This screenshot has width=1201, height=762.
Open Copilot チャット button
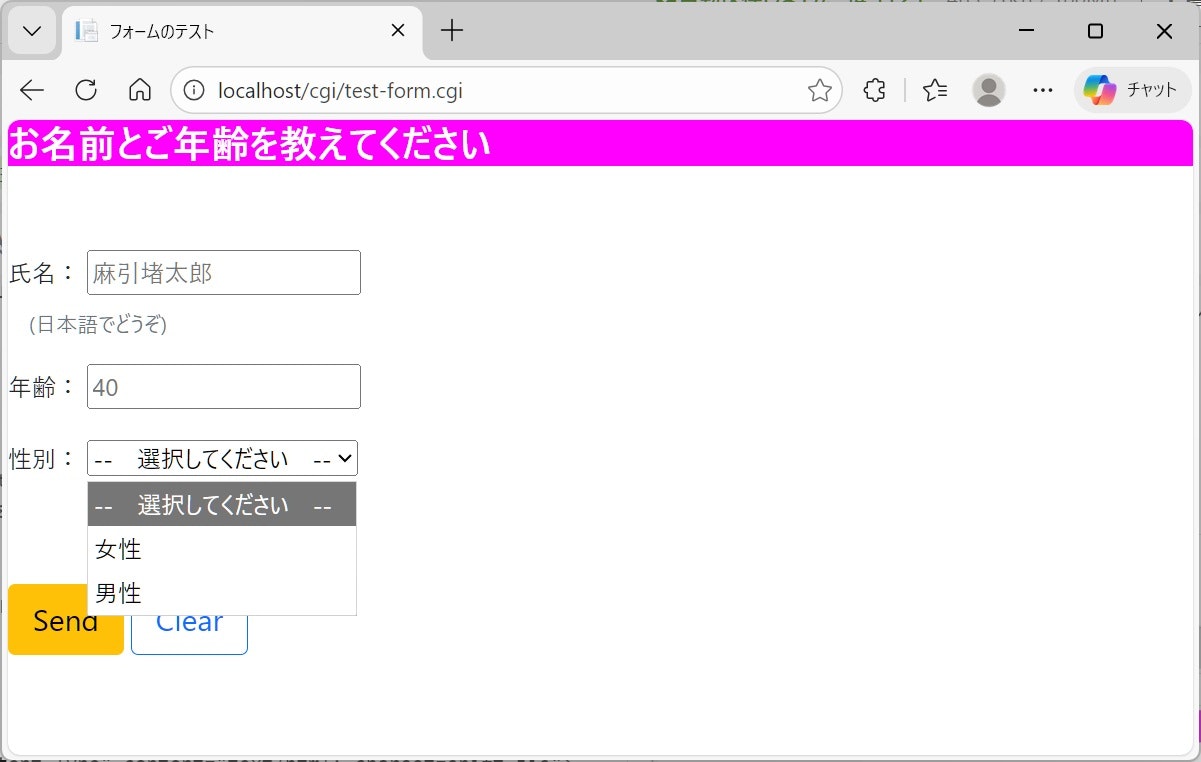pyautogui.click(x=1133, y=91)
